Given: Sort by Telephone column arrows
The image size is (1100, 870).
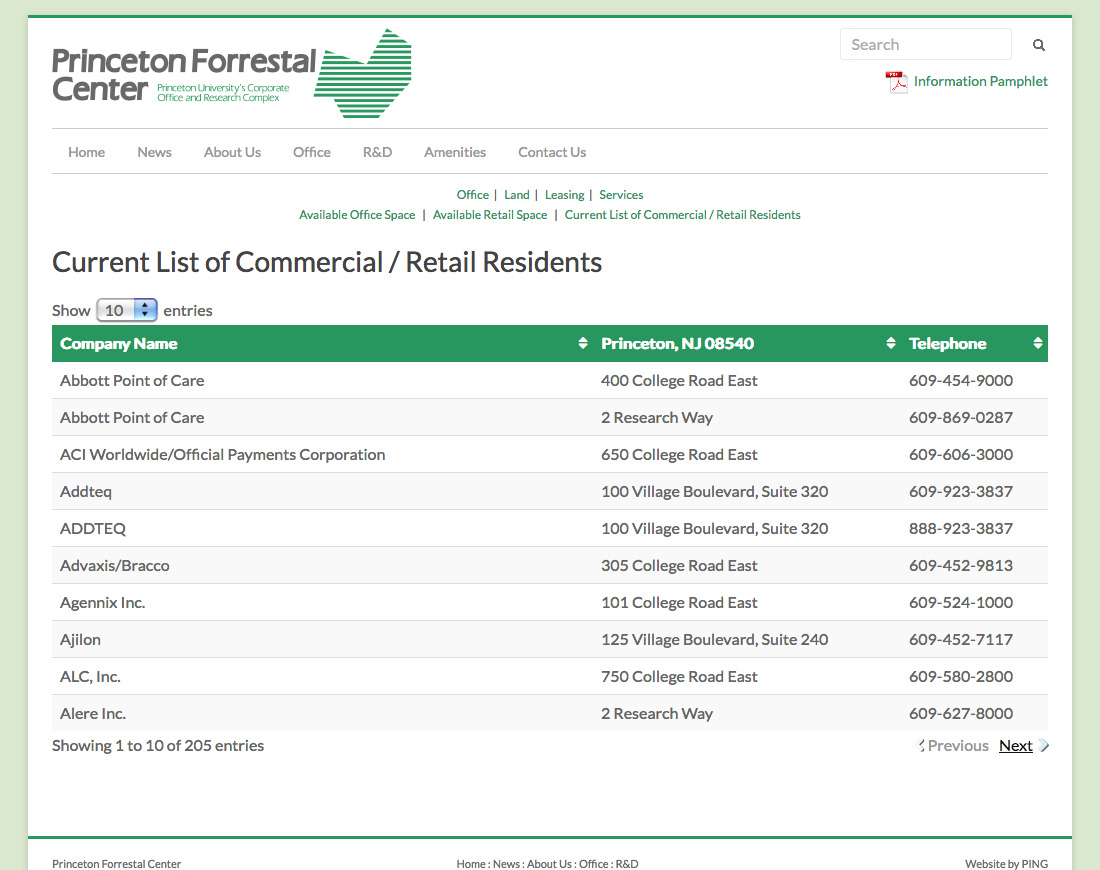Looking at the screenshot, I should 1037,344.
